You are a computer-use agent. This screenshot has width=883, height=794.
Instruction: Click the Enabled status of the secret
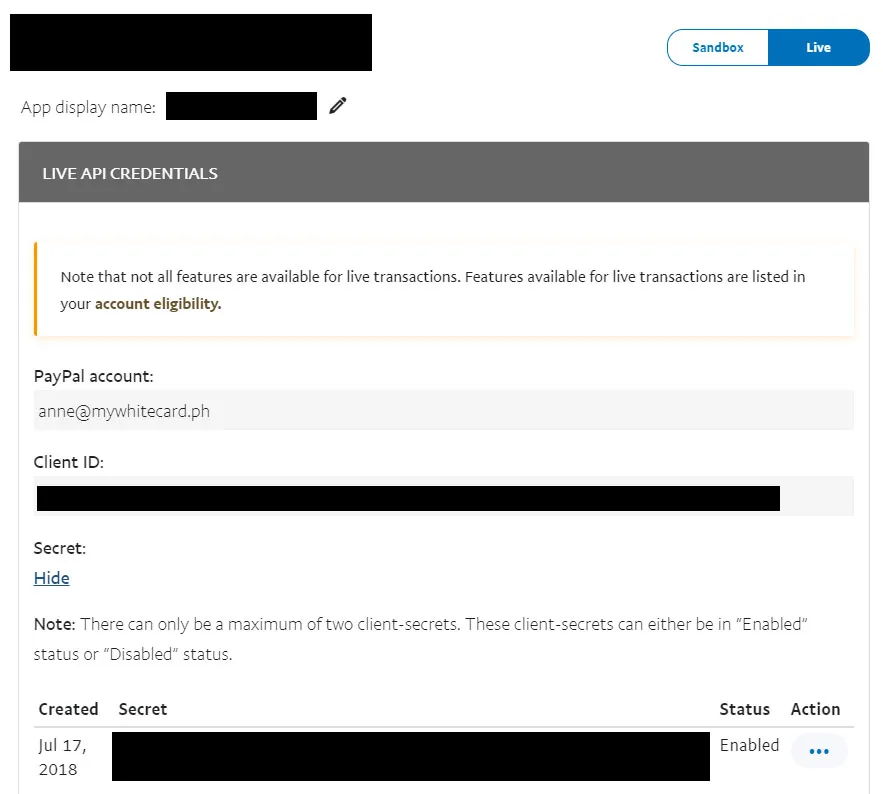(x=749, y=745)
